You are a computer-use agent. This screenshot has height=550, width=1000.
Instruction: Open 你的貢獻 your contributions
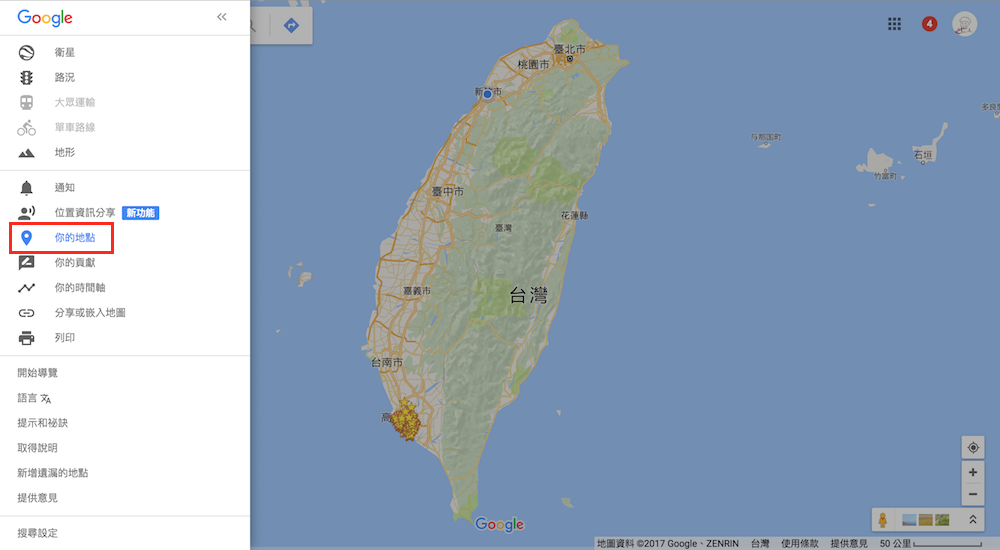(75, 262)
